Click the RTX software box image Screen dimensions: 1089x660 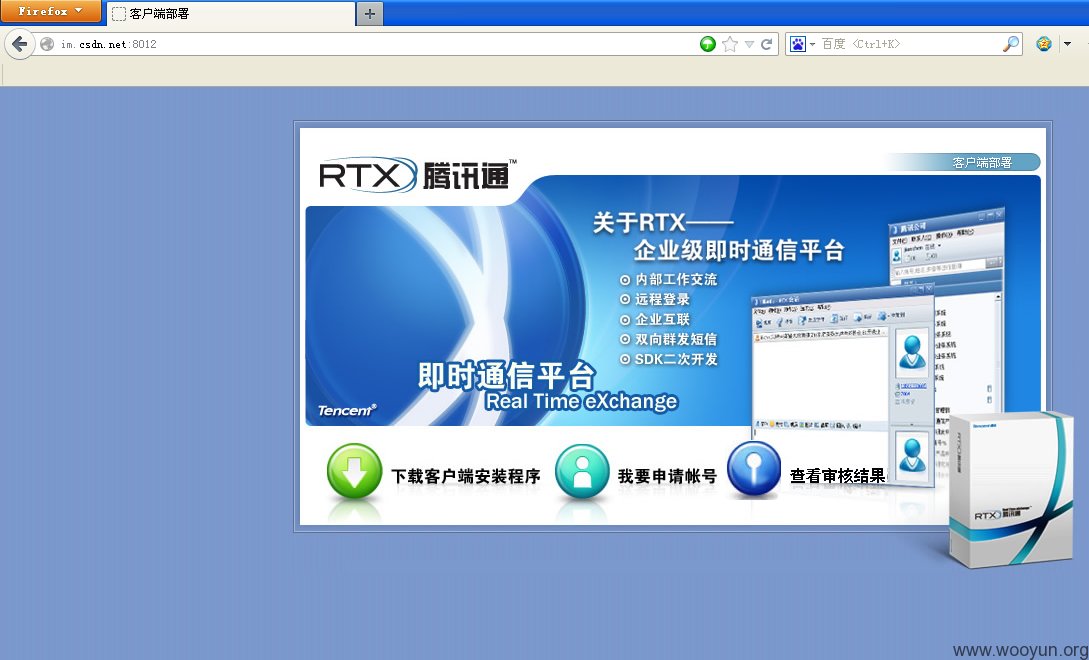1011,489
